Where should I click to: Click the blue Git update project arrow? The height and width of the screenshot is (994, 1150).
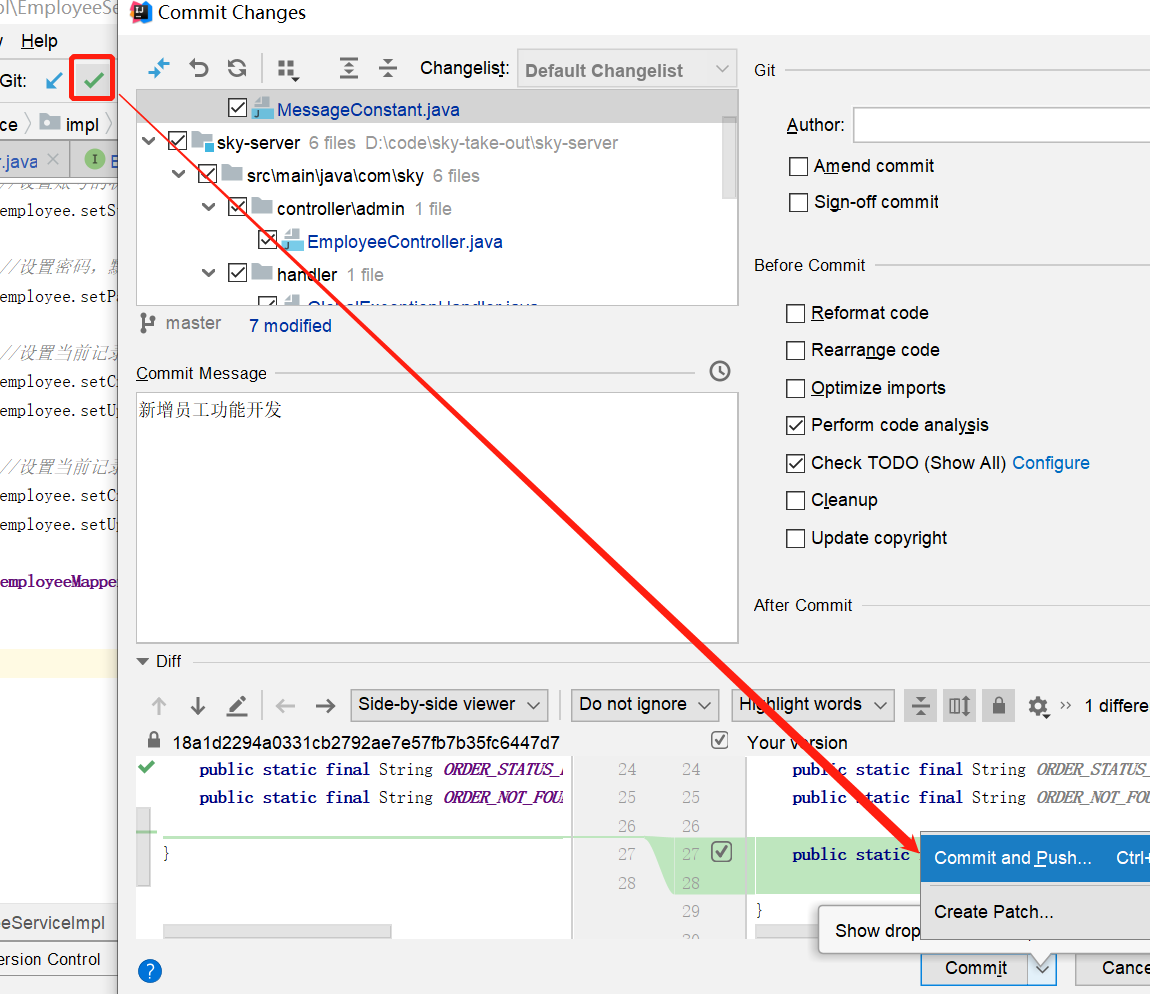coord(54,80)
